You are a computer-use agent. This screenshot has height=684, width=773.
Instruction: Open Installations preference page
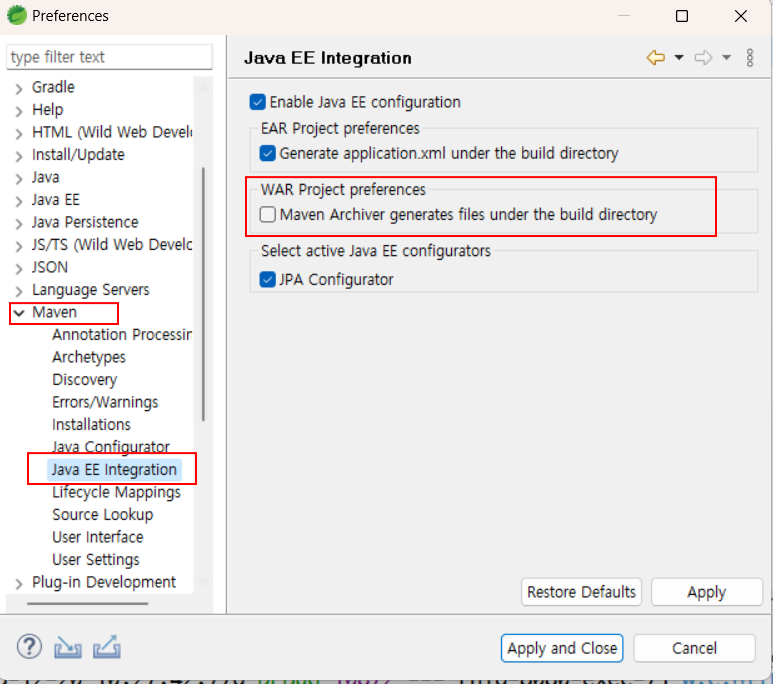91,425
